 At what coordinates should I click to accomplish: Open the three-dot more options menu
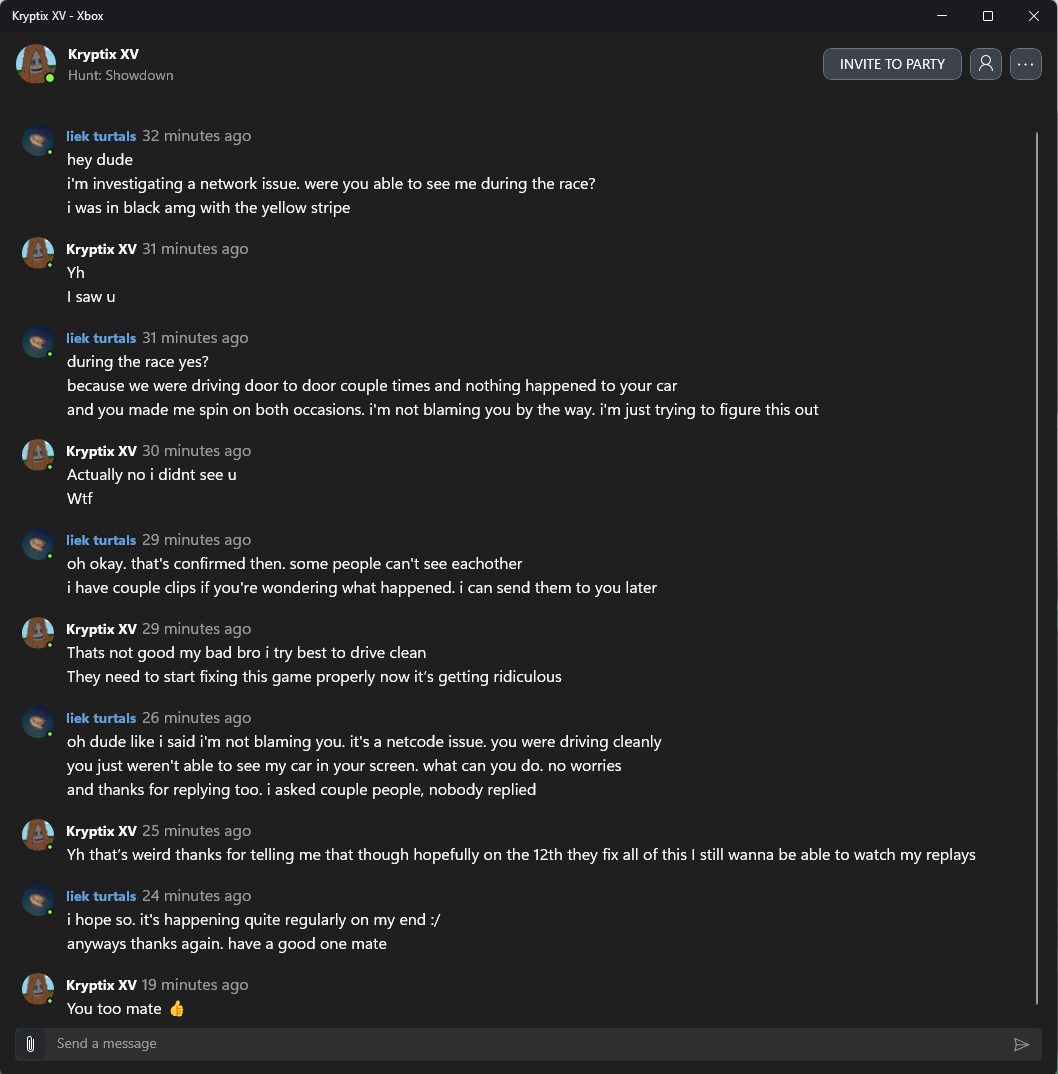(x=1026, y=64)
